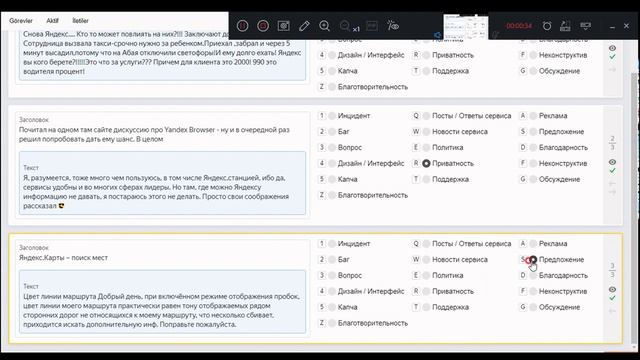Image resolution: width=640 pixels, height=360 pixels.
Task: Select Капча for the Яндекс.Карты card
Action: [332, 307]
